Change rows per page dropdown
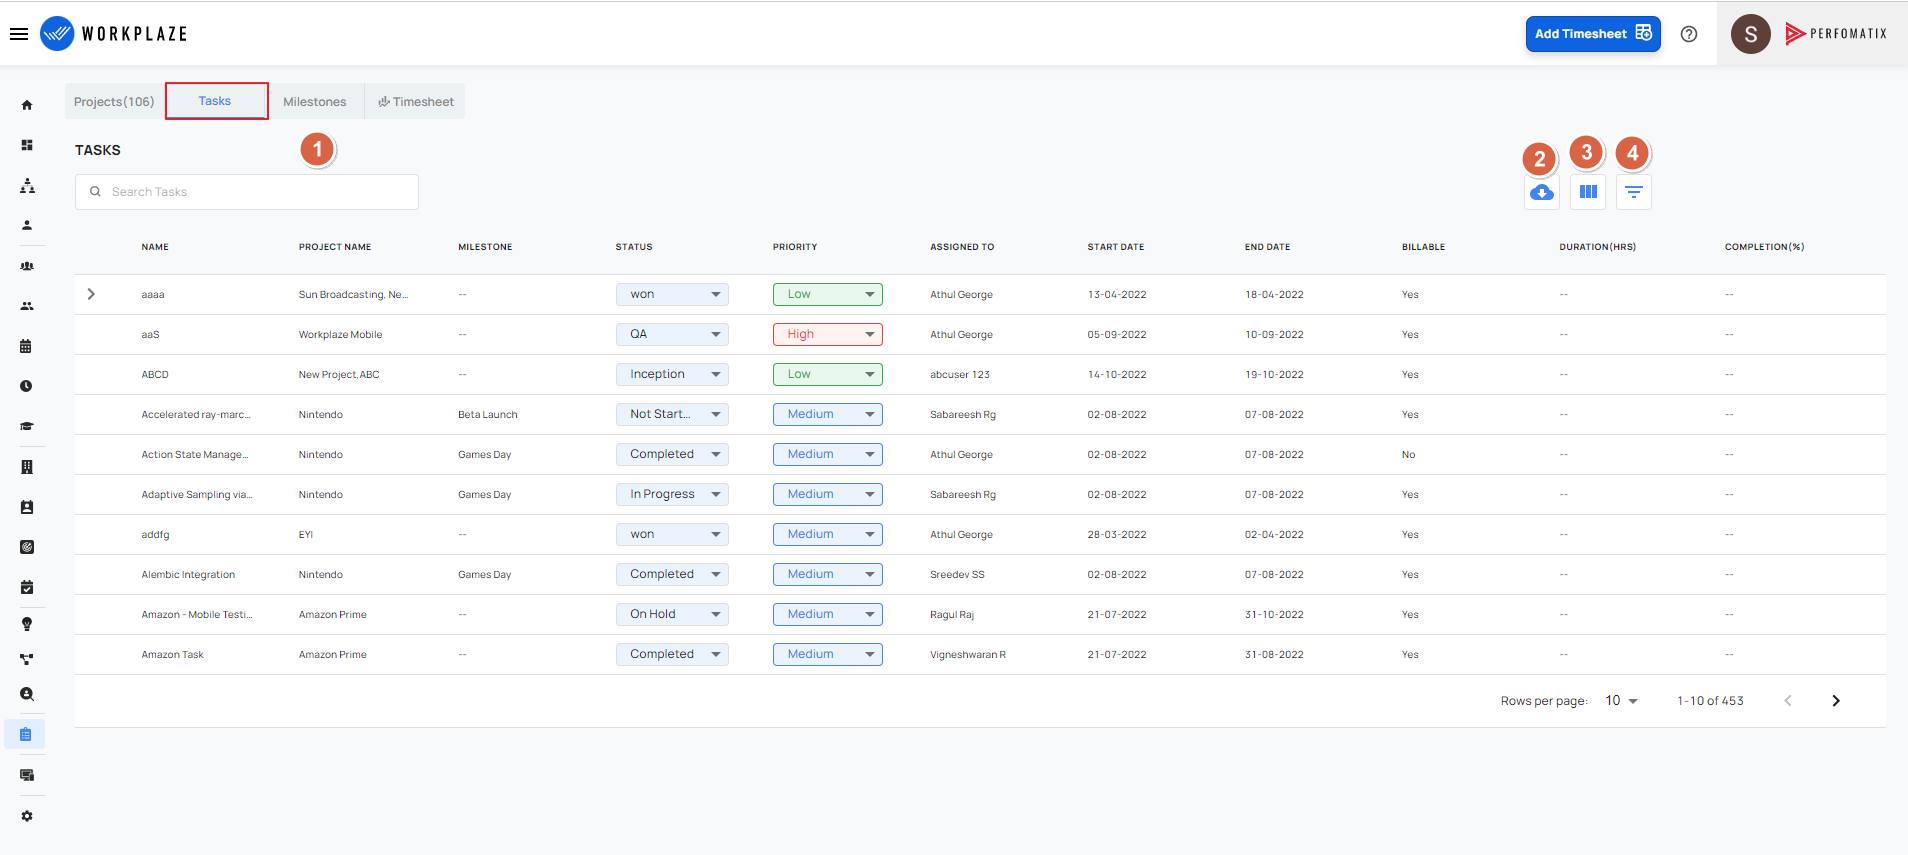The height and width of the screenshot is (855, 1908). coord(1621,701)
